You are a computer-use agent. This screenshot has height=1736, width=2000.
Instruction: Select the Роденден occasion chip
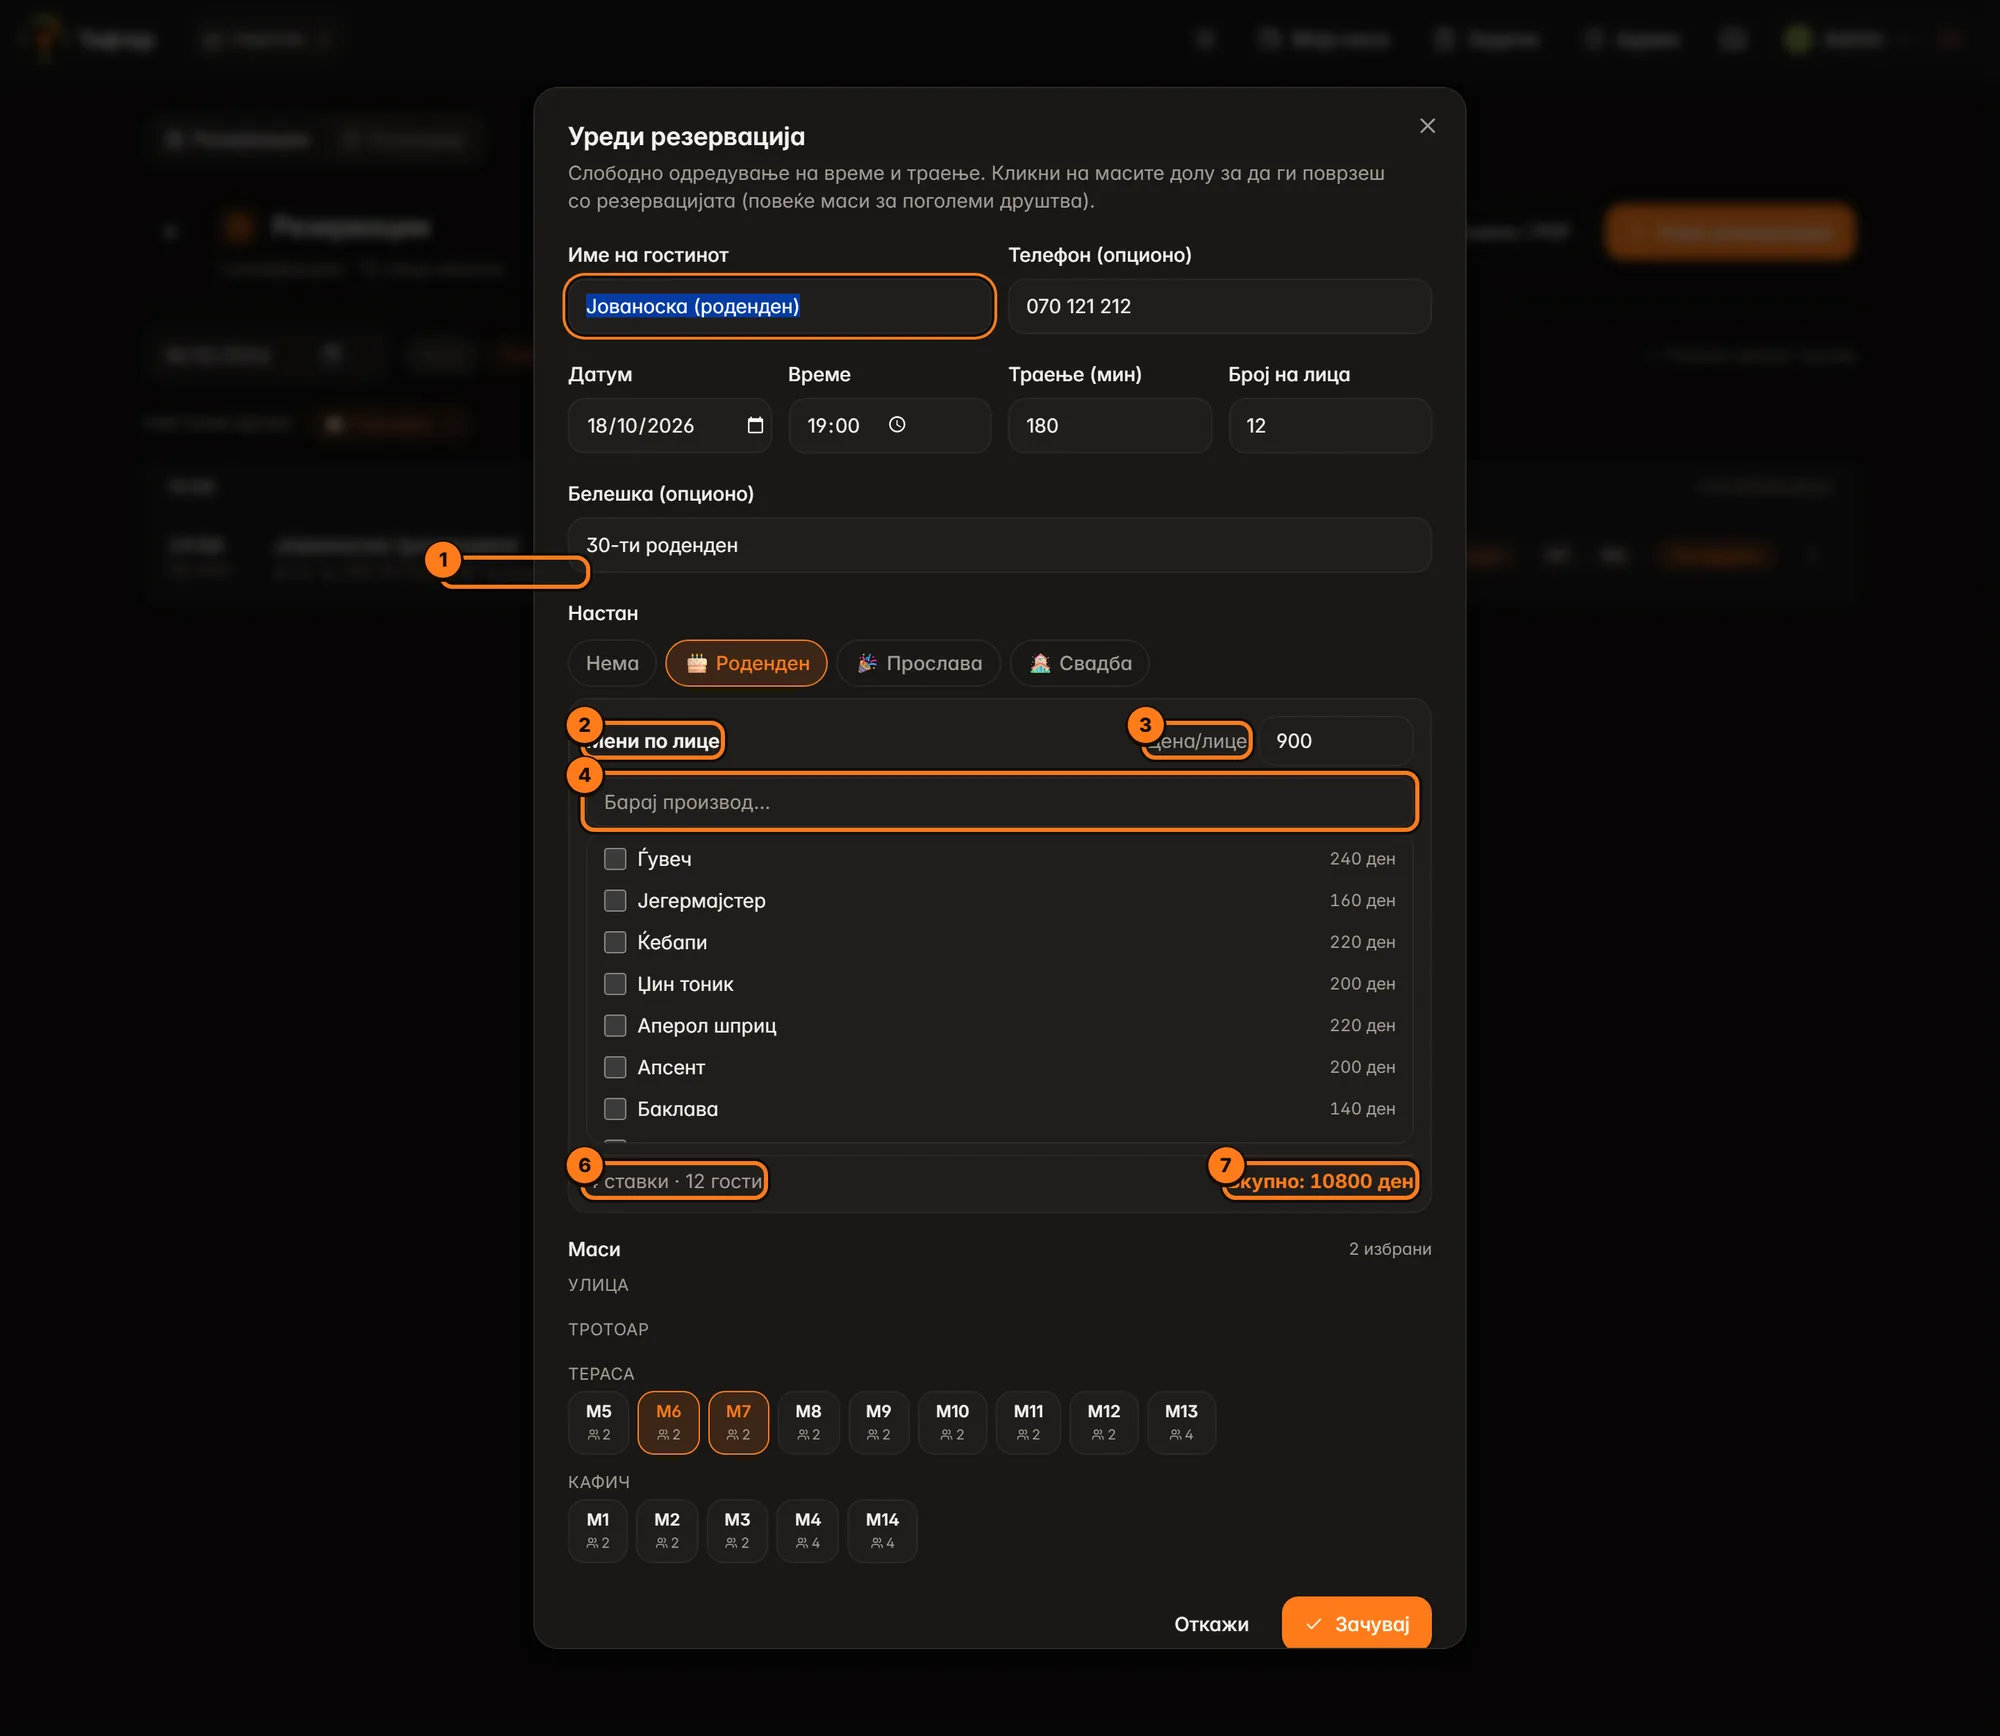click(x=746, y=663)
